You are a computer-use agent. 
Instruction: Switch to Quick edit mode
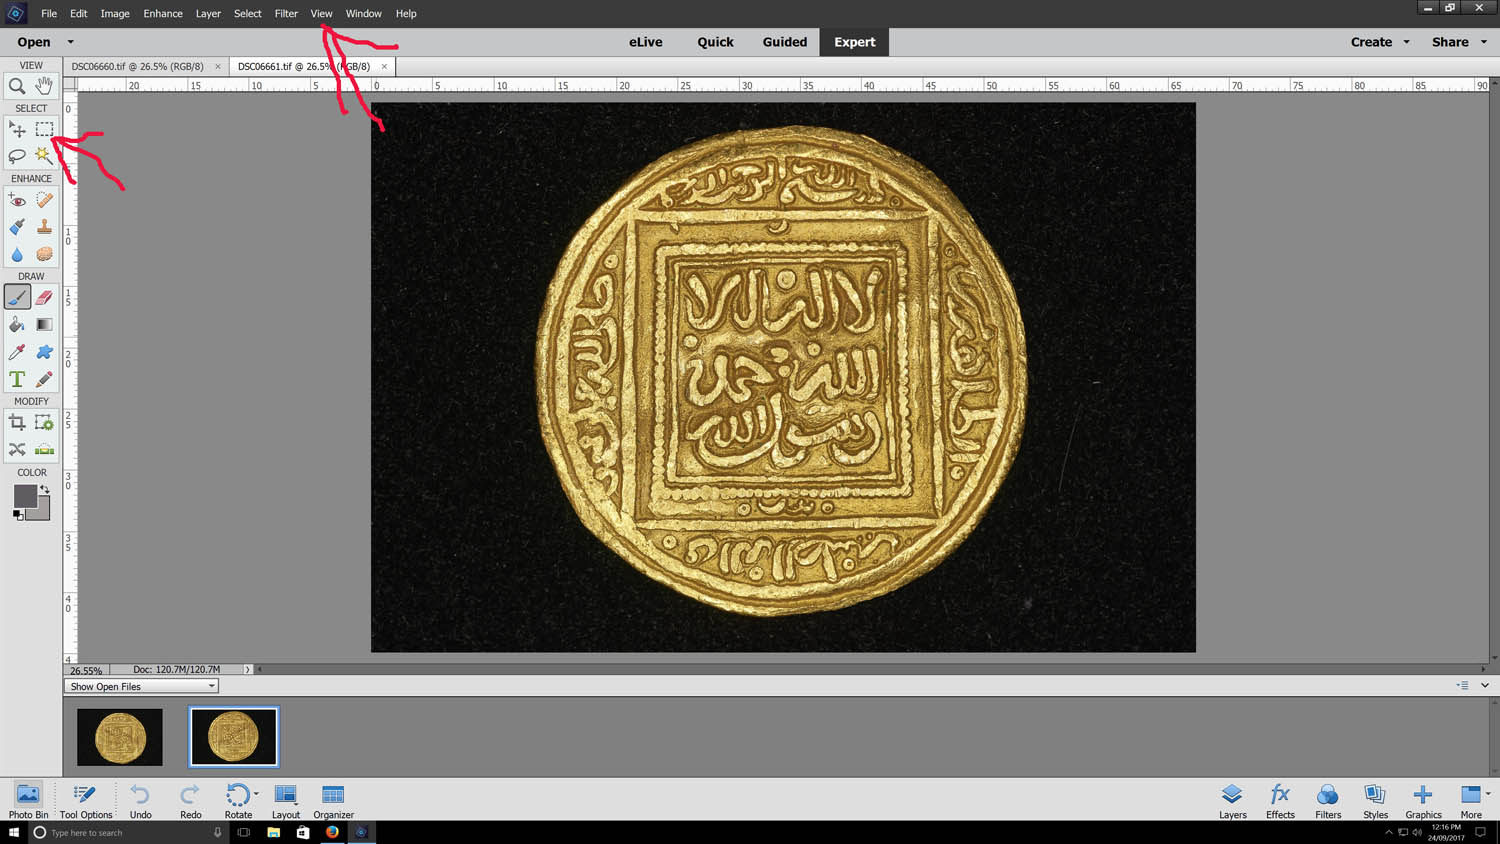click(x=715, y=42)
